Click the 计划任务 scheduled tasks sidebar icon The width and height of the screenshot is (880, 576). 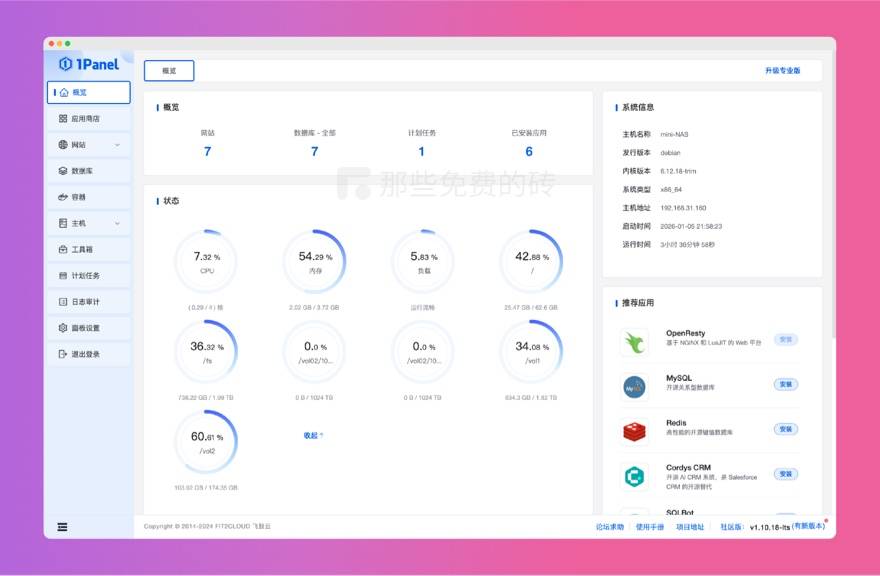(63, 275)
